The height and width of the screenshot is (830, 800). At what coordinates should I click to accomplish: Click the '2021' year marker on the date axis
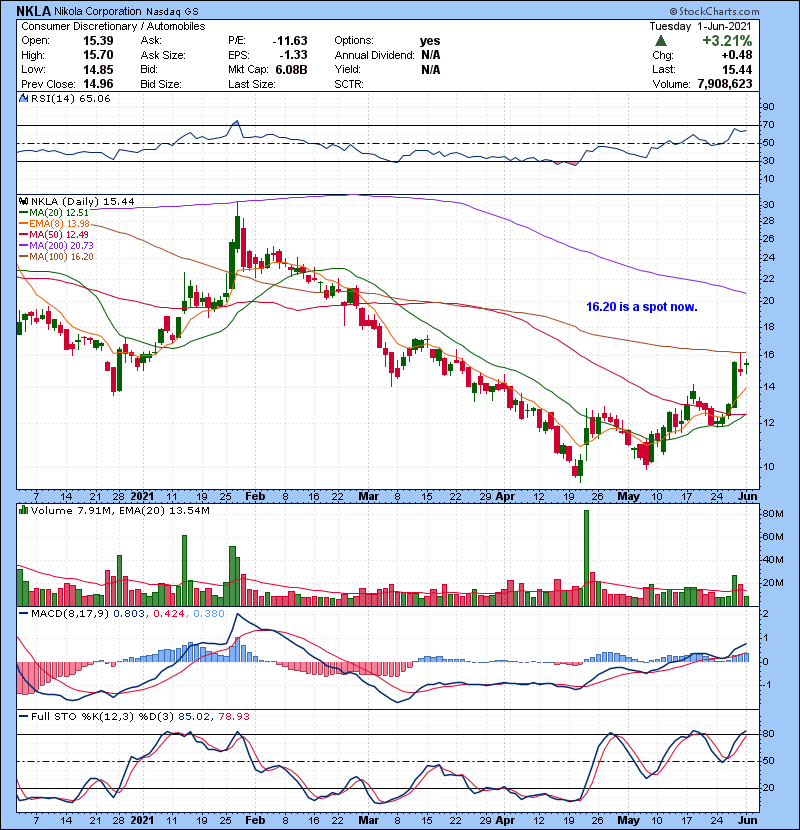(x=143, y=496)
